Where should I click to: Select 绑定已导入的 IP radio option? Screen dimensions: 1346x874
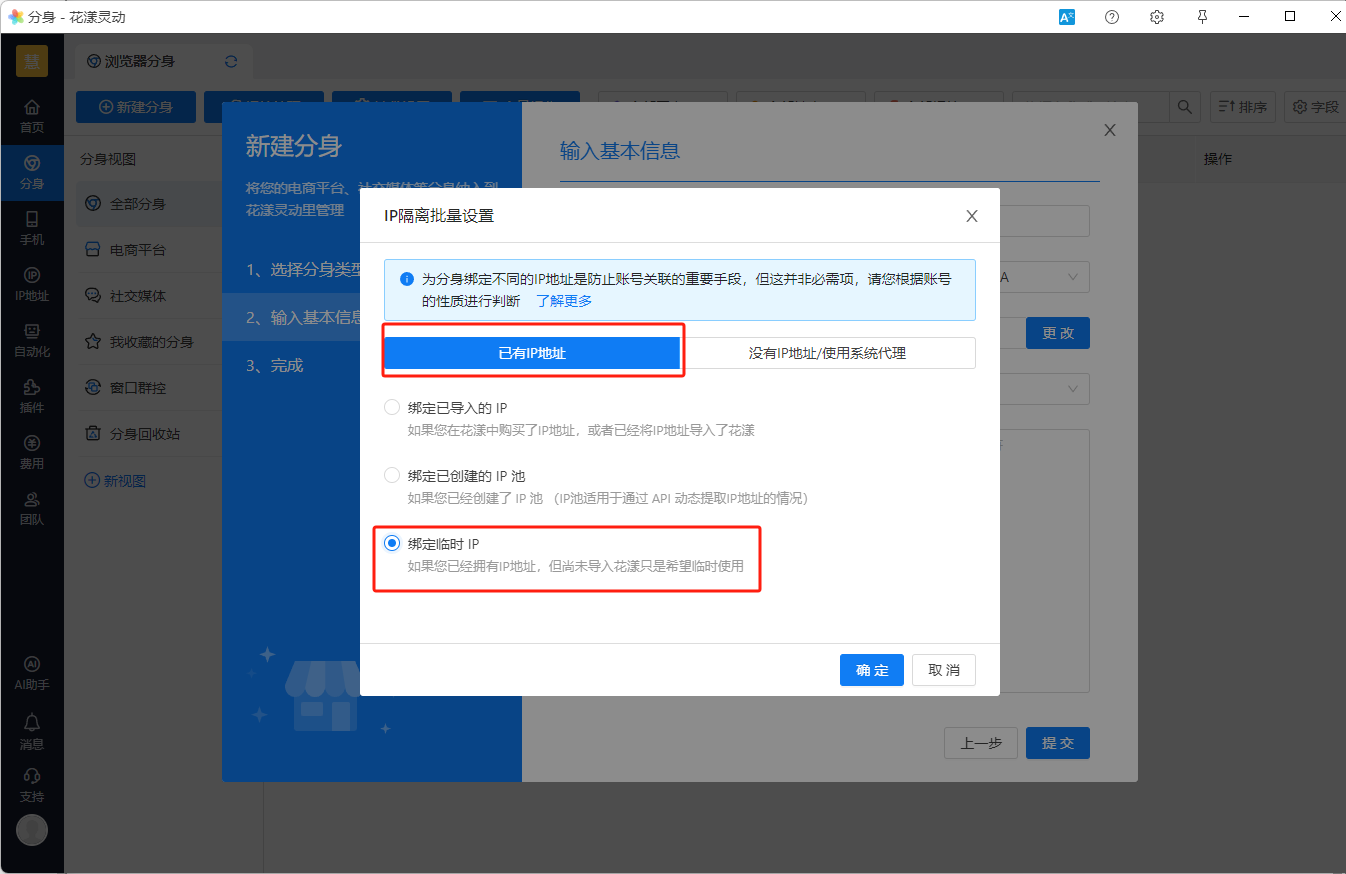pos(392,408)
